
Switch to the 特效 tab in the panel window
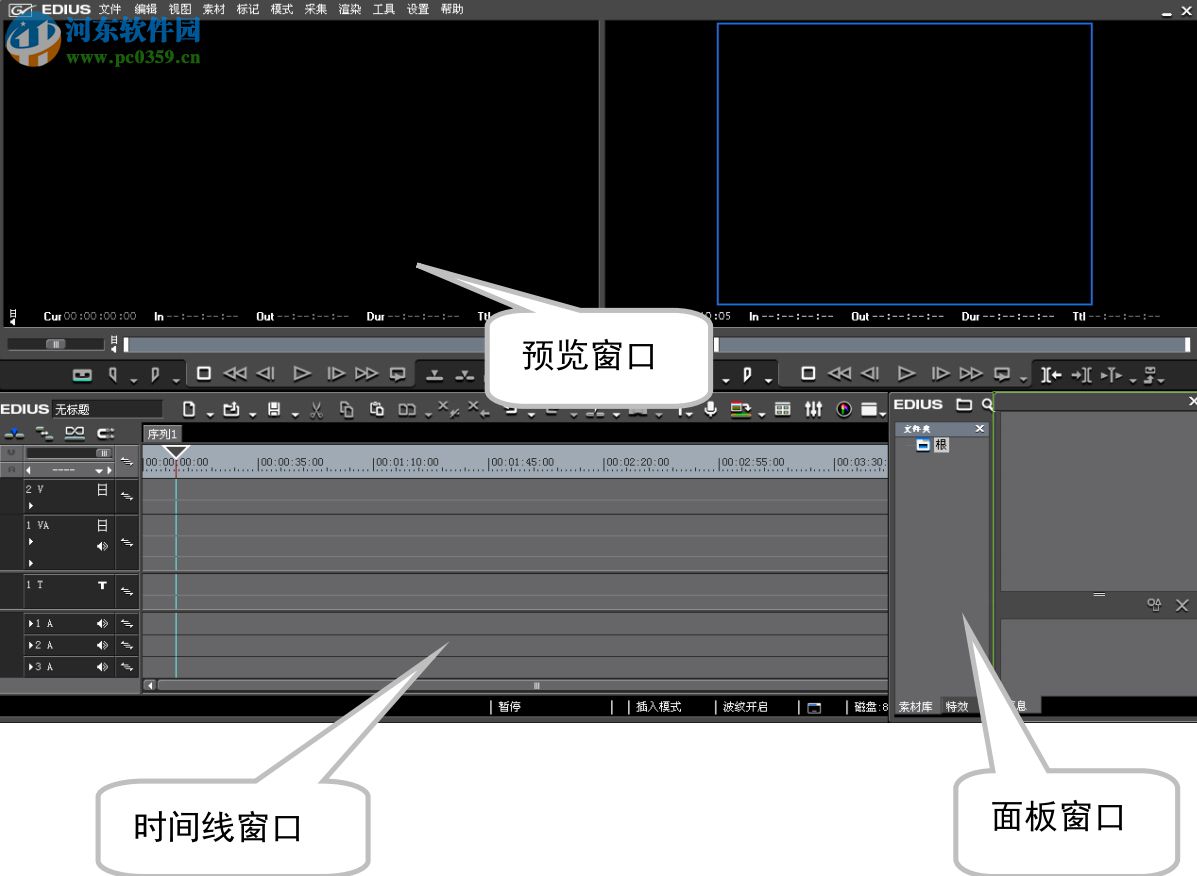point(957,706)
